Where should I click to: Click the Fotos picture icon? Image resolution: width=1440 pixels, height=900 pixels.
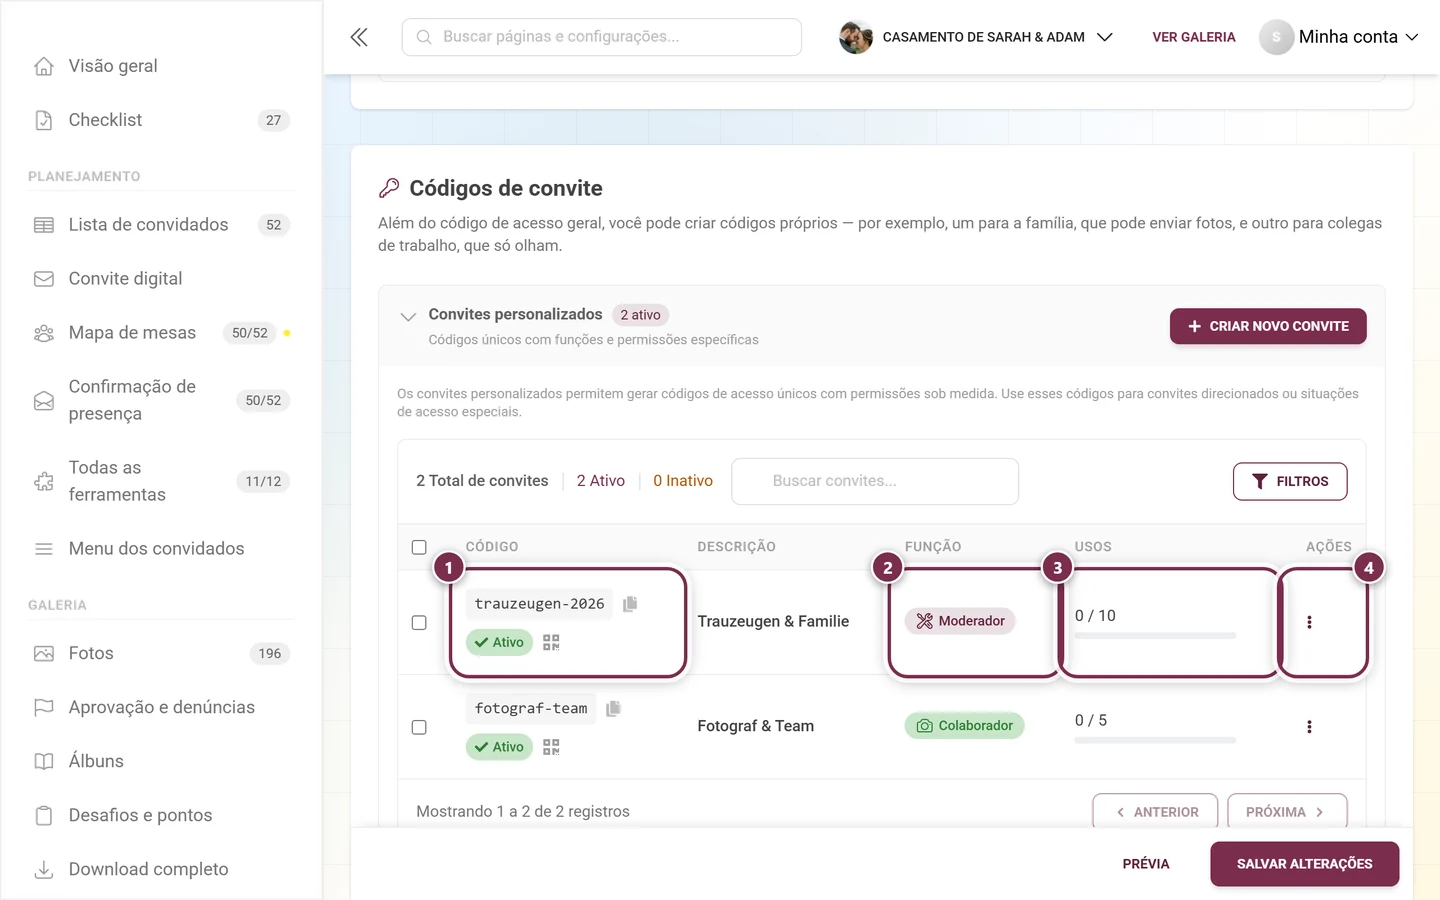pyautogui.click(x=44, y=653)
